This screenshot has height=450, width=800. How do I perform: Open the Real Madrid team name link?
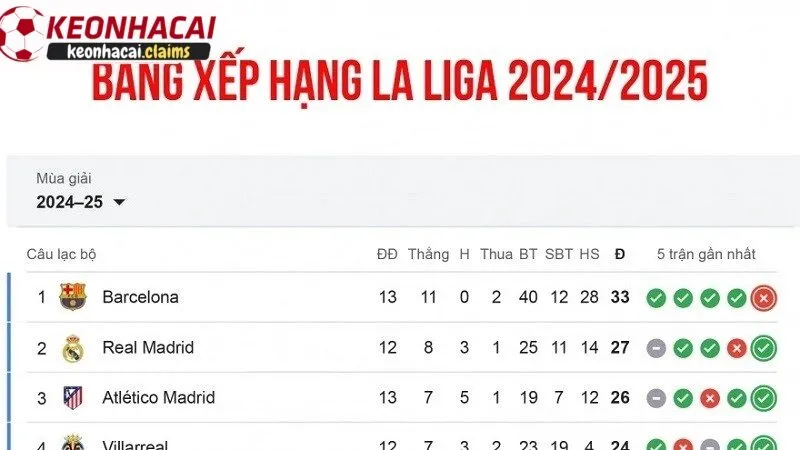pyautogui.click(x=148, y=348)
